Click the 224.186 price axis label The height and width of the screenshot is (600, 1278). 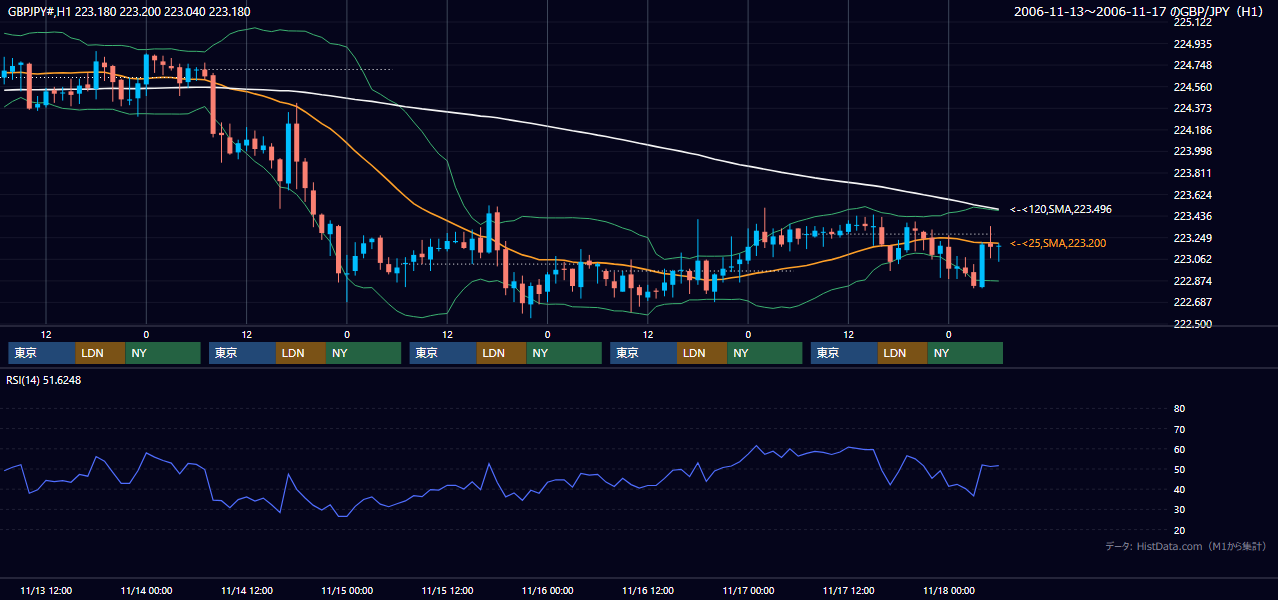click(1193, 130)
